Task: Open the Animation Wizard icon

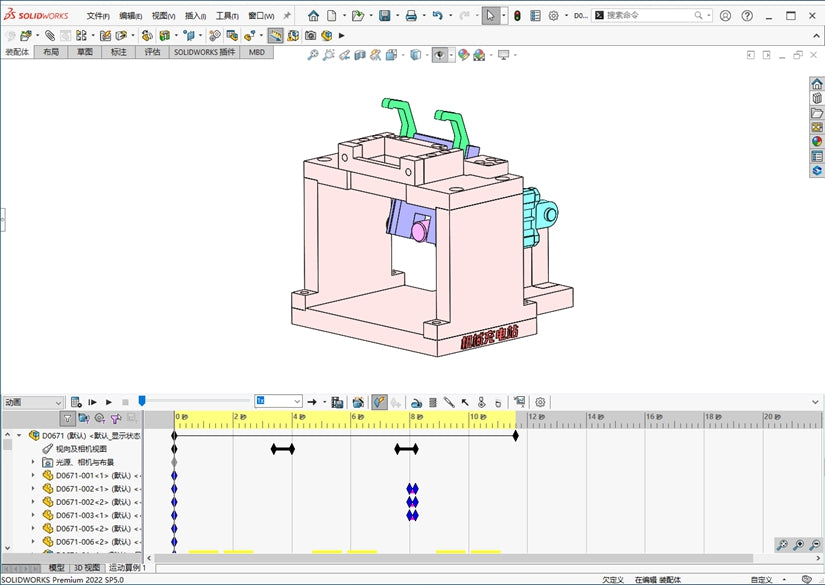Action: [358, 402]
